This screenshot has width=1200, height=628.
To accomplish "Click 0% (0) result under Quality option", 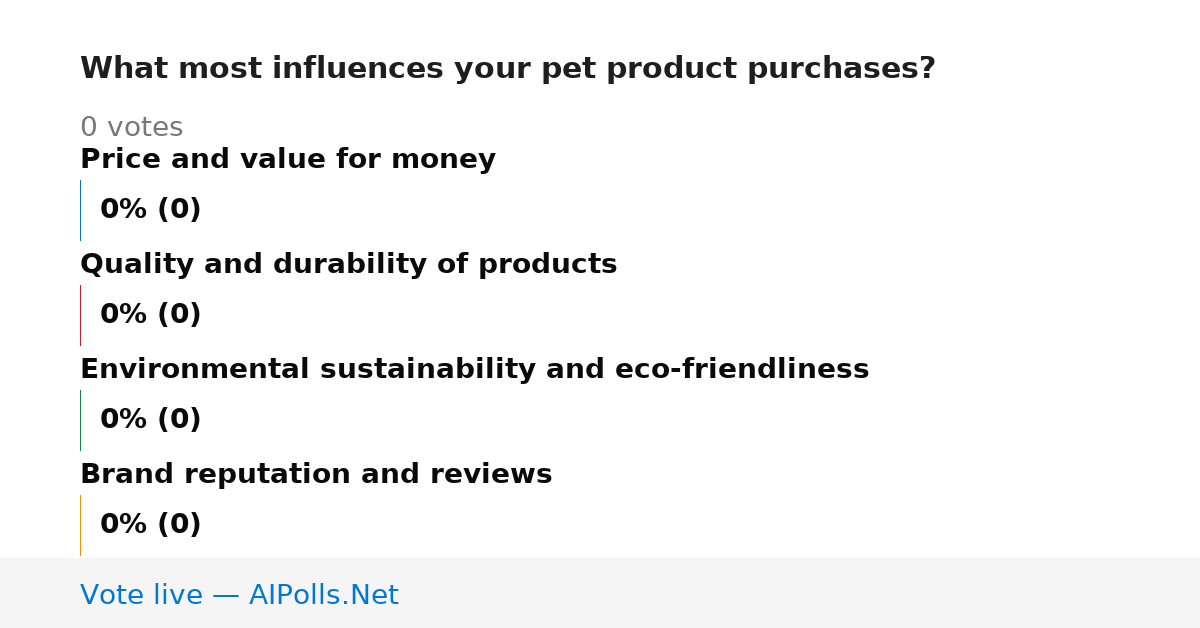I will 150,315.
